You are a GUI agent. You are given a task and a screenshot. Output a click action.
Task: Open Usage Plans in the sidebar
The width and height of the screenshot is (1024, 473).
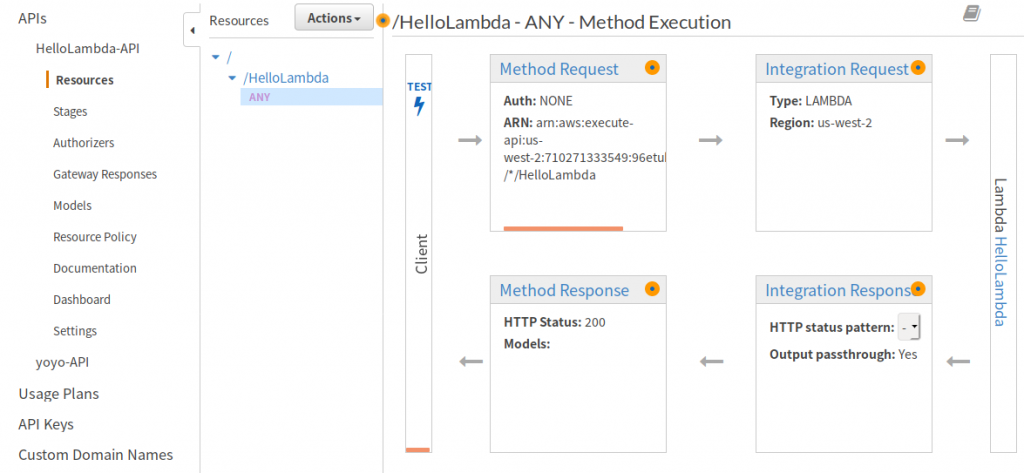click(x=58, y=393)
